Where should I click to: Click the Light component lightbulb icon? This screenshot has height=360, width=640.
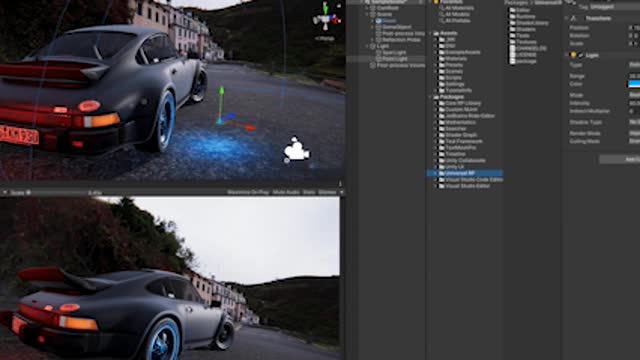coord(573,55)
